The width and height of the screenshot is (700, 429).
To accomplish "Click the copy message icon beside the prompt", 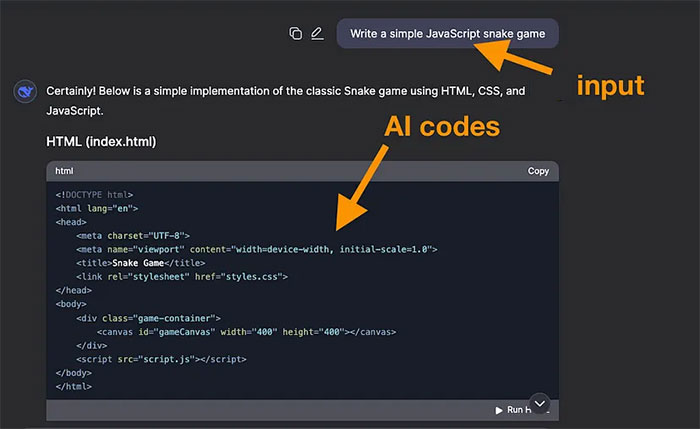I will 295,33.
